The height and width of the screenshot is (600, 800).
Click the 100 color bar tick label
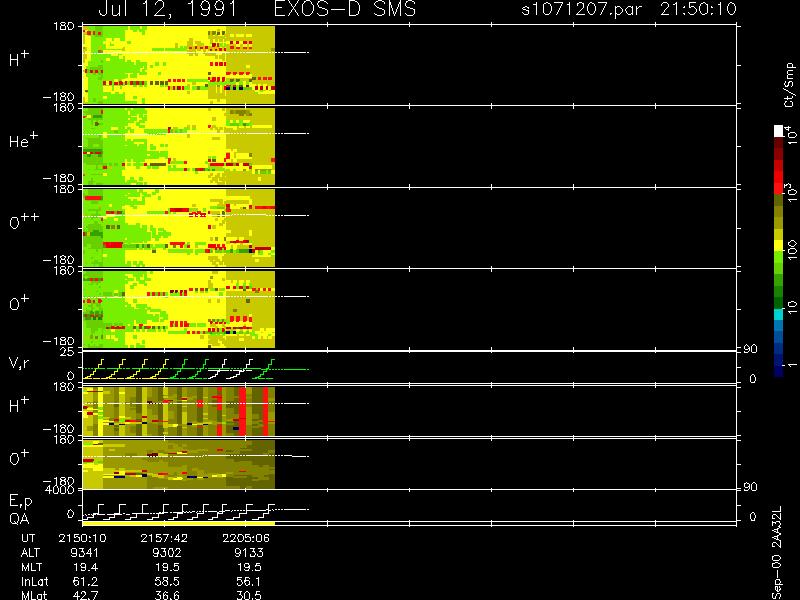(791, 251)
